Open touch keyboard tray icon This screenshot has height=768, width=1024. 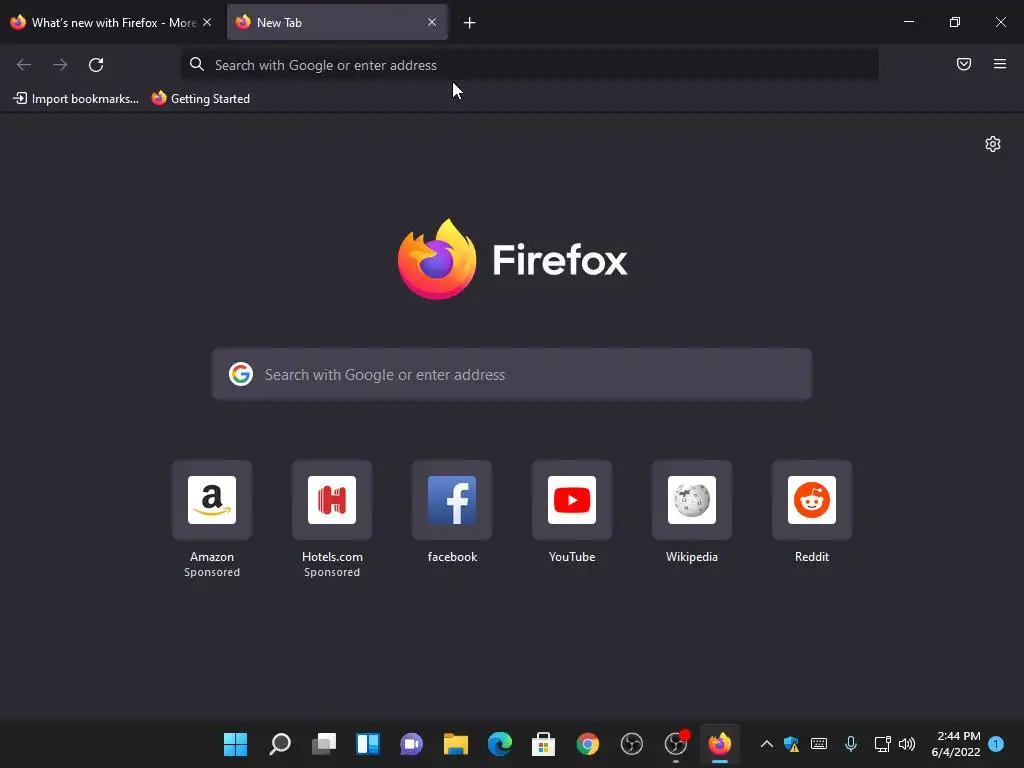tap(819, 744)
